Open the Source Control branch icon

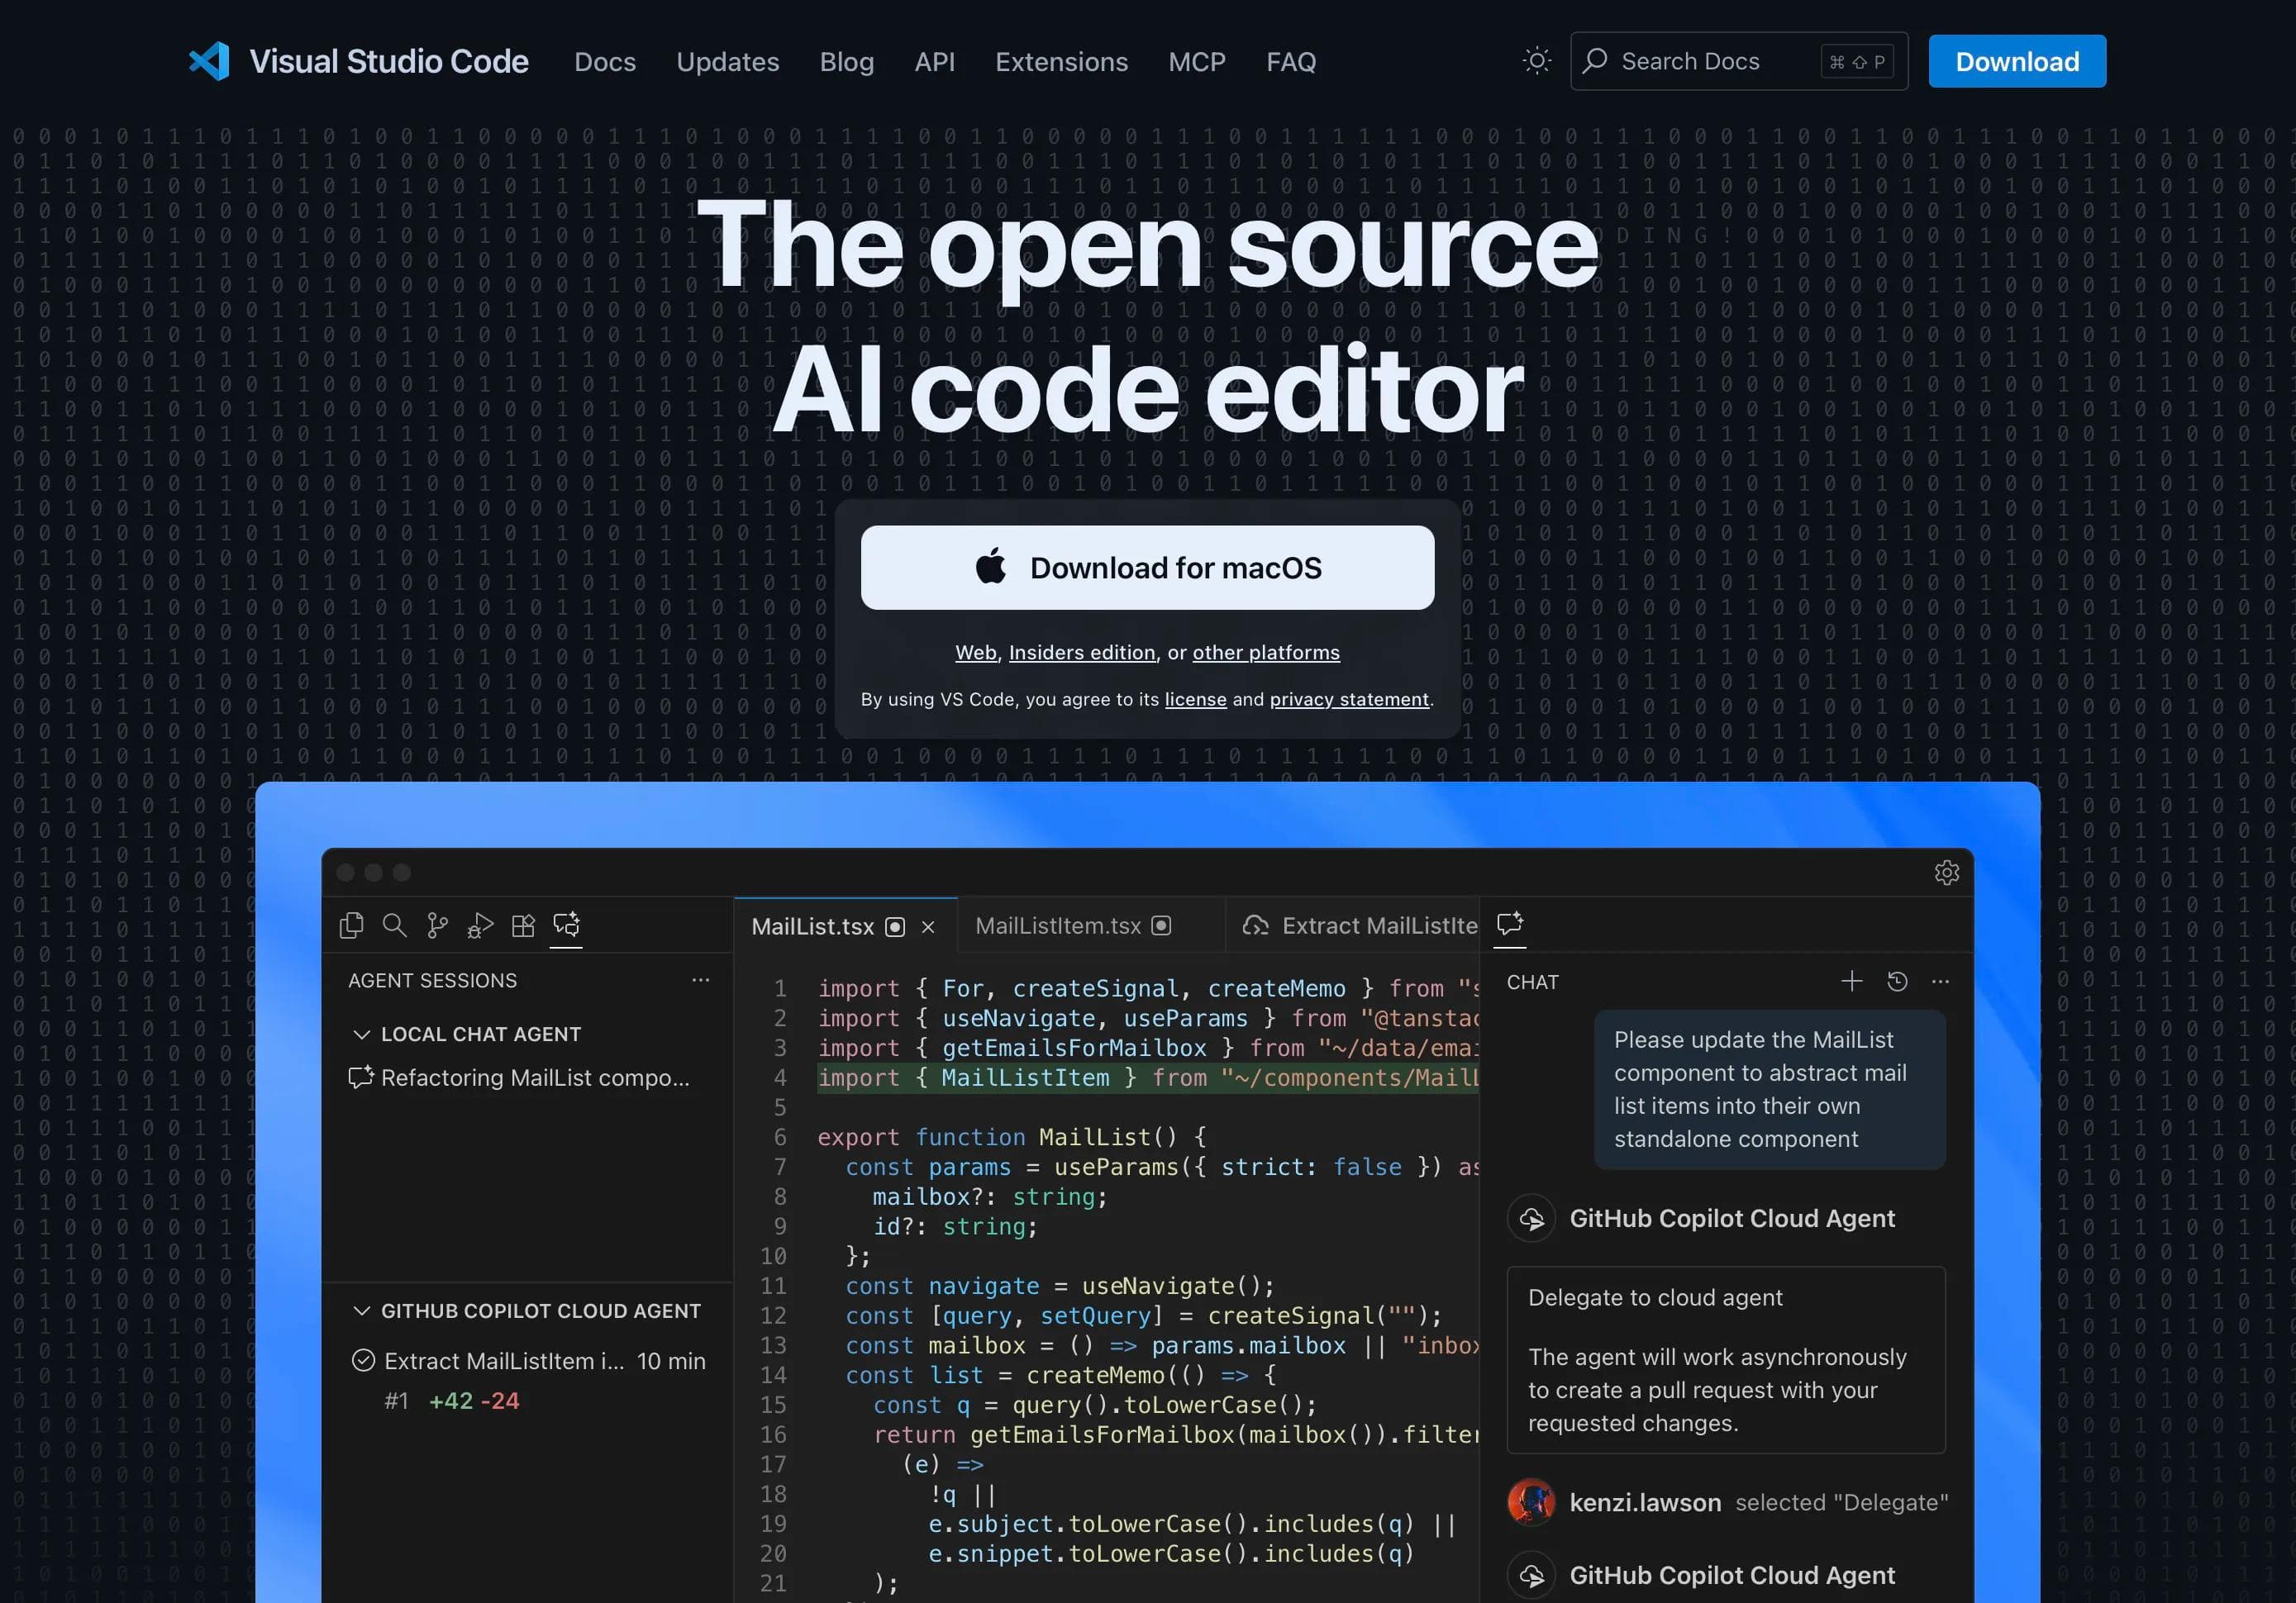pyautogui.click(x=437, y=925)
